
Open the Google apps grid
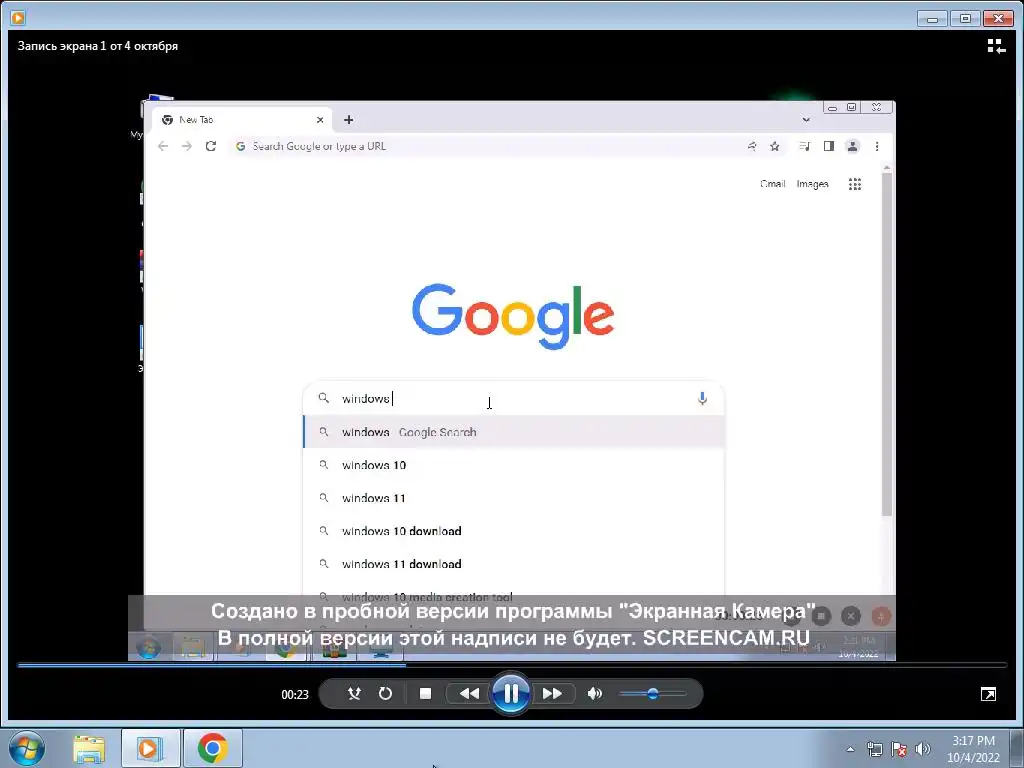pos(855,184)
